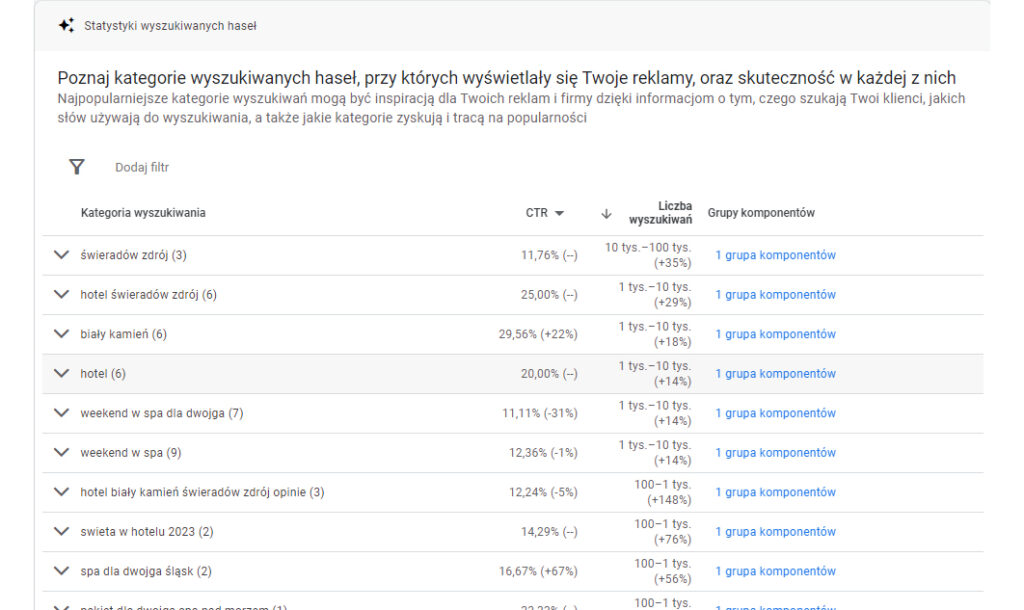Expand the biały kamień (6) category
The width and height of the screenshot is (1024, 610).
tap(61, 334)
